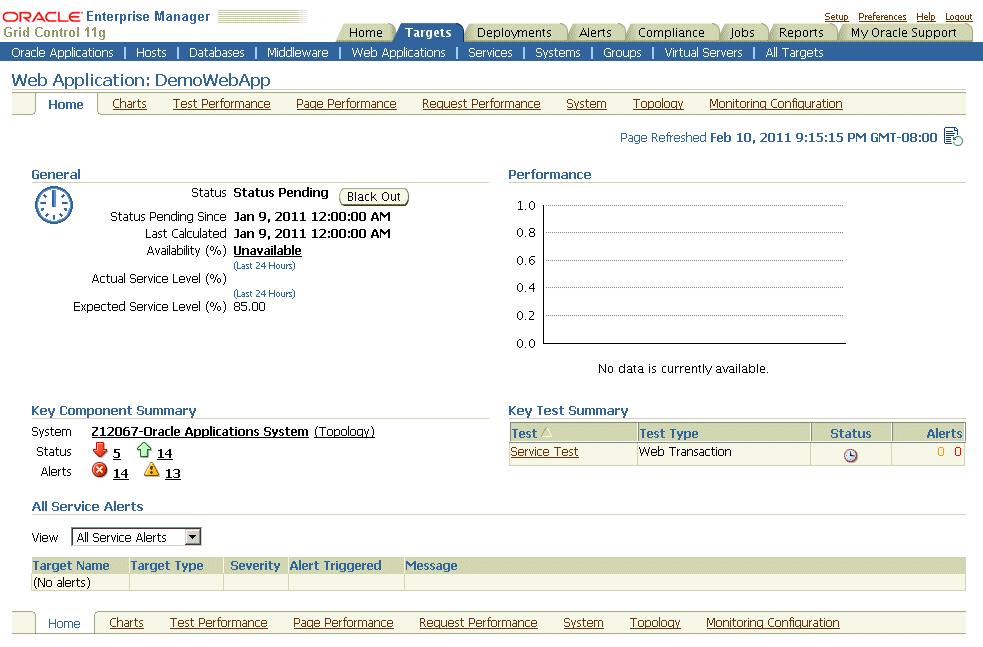Sort by the Test column arrow
The height and width of the screenshot is (647, 983).
tap(547, 433)
